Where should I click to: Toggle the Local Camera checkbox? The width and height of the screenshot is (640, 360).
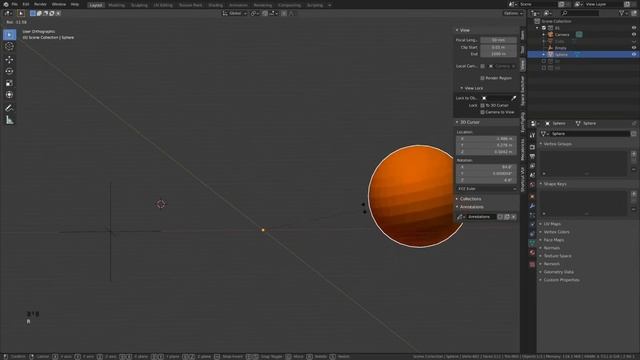(x=482, y=66)
